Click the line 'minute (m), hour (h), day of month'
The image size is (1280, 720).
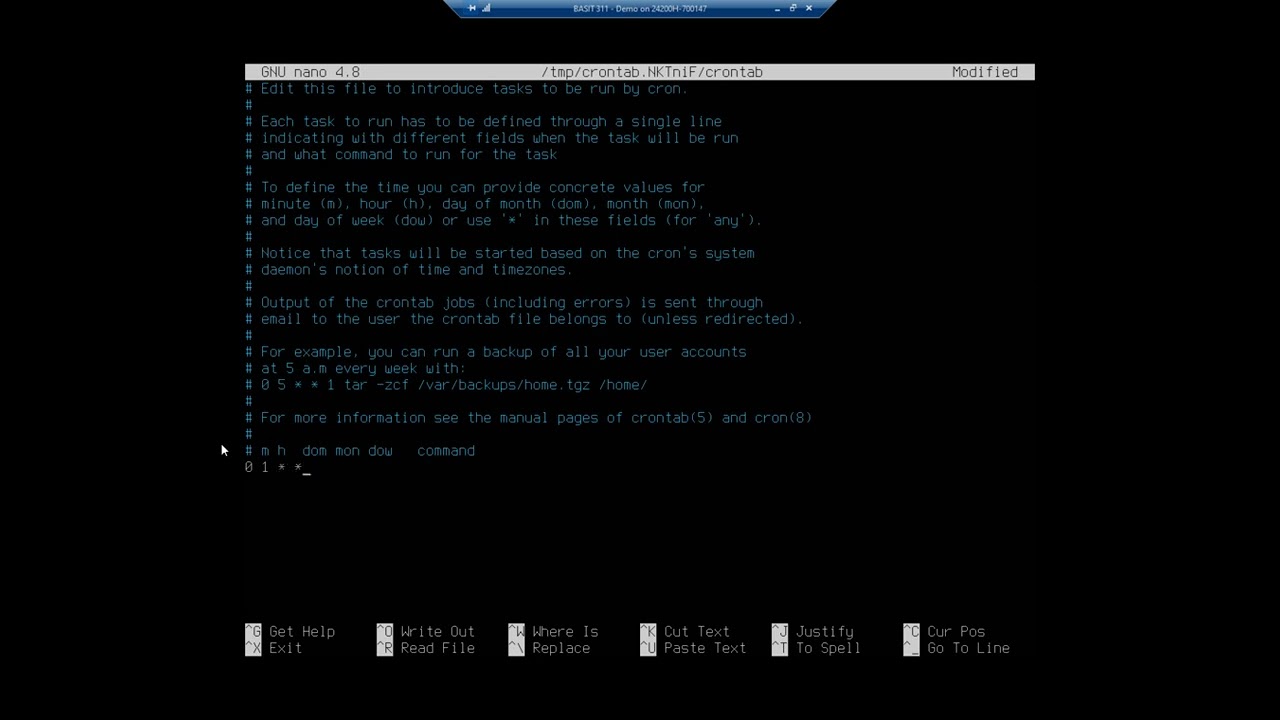(x=475, y=204)
